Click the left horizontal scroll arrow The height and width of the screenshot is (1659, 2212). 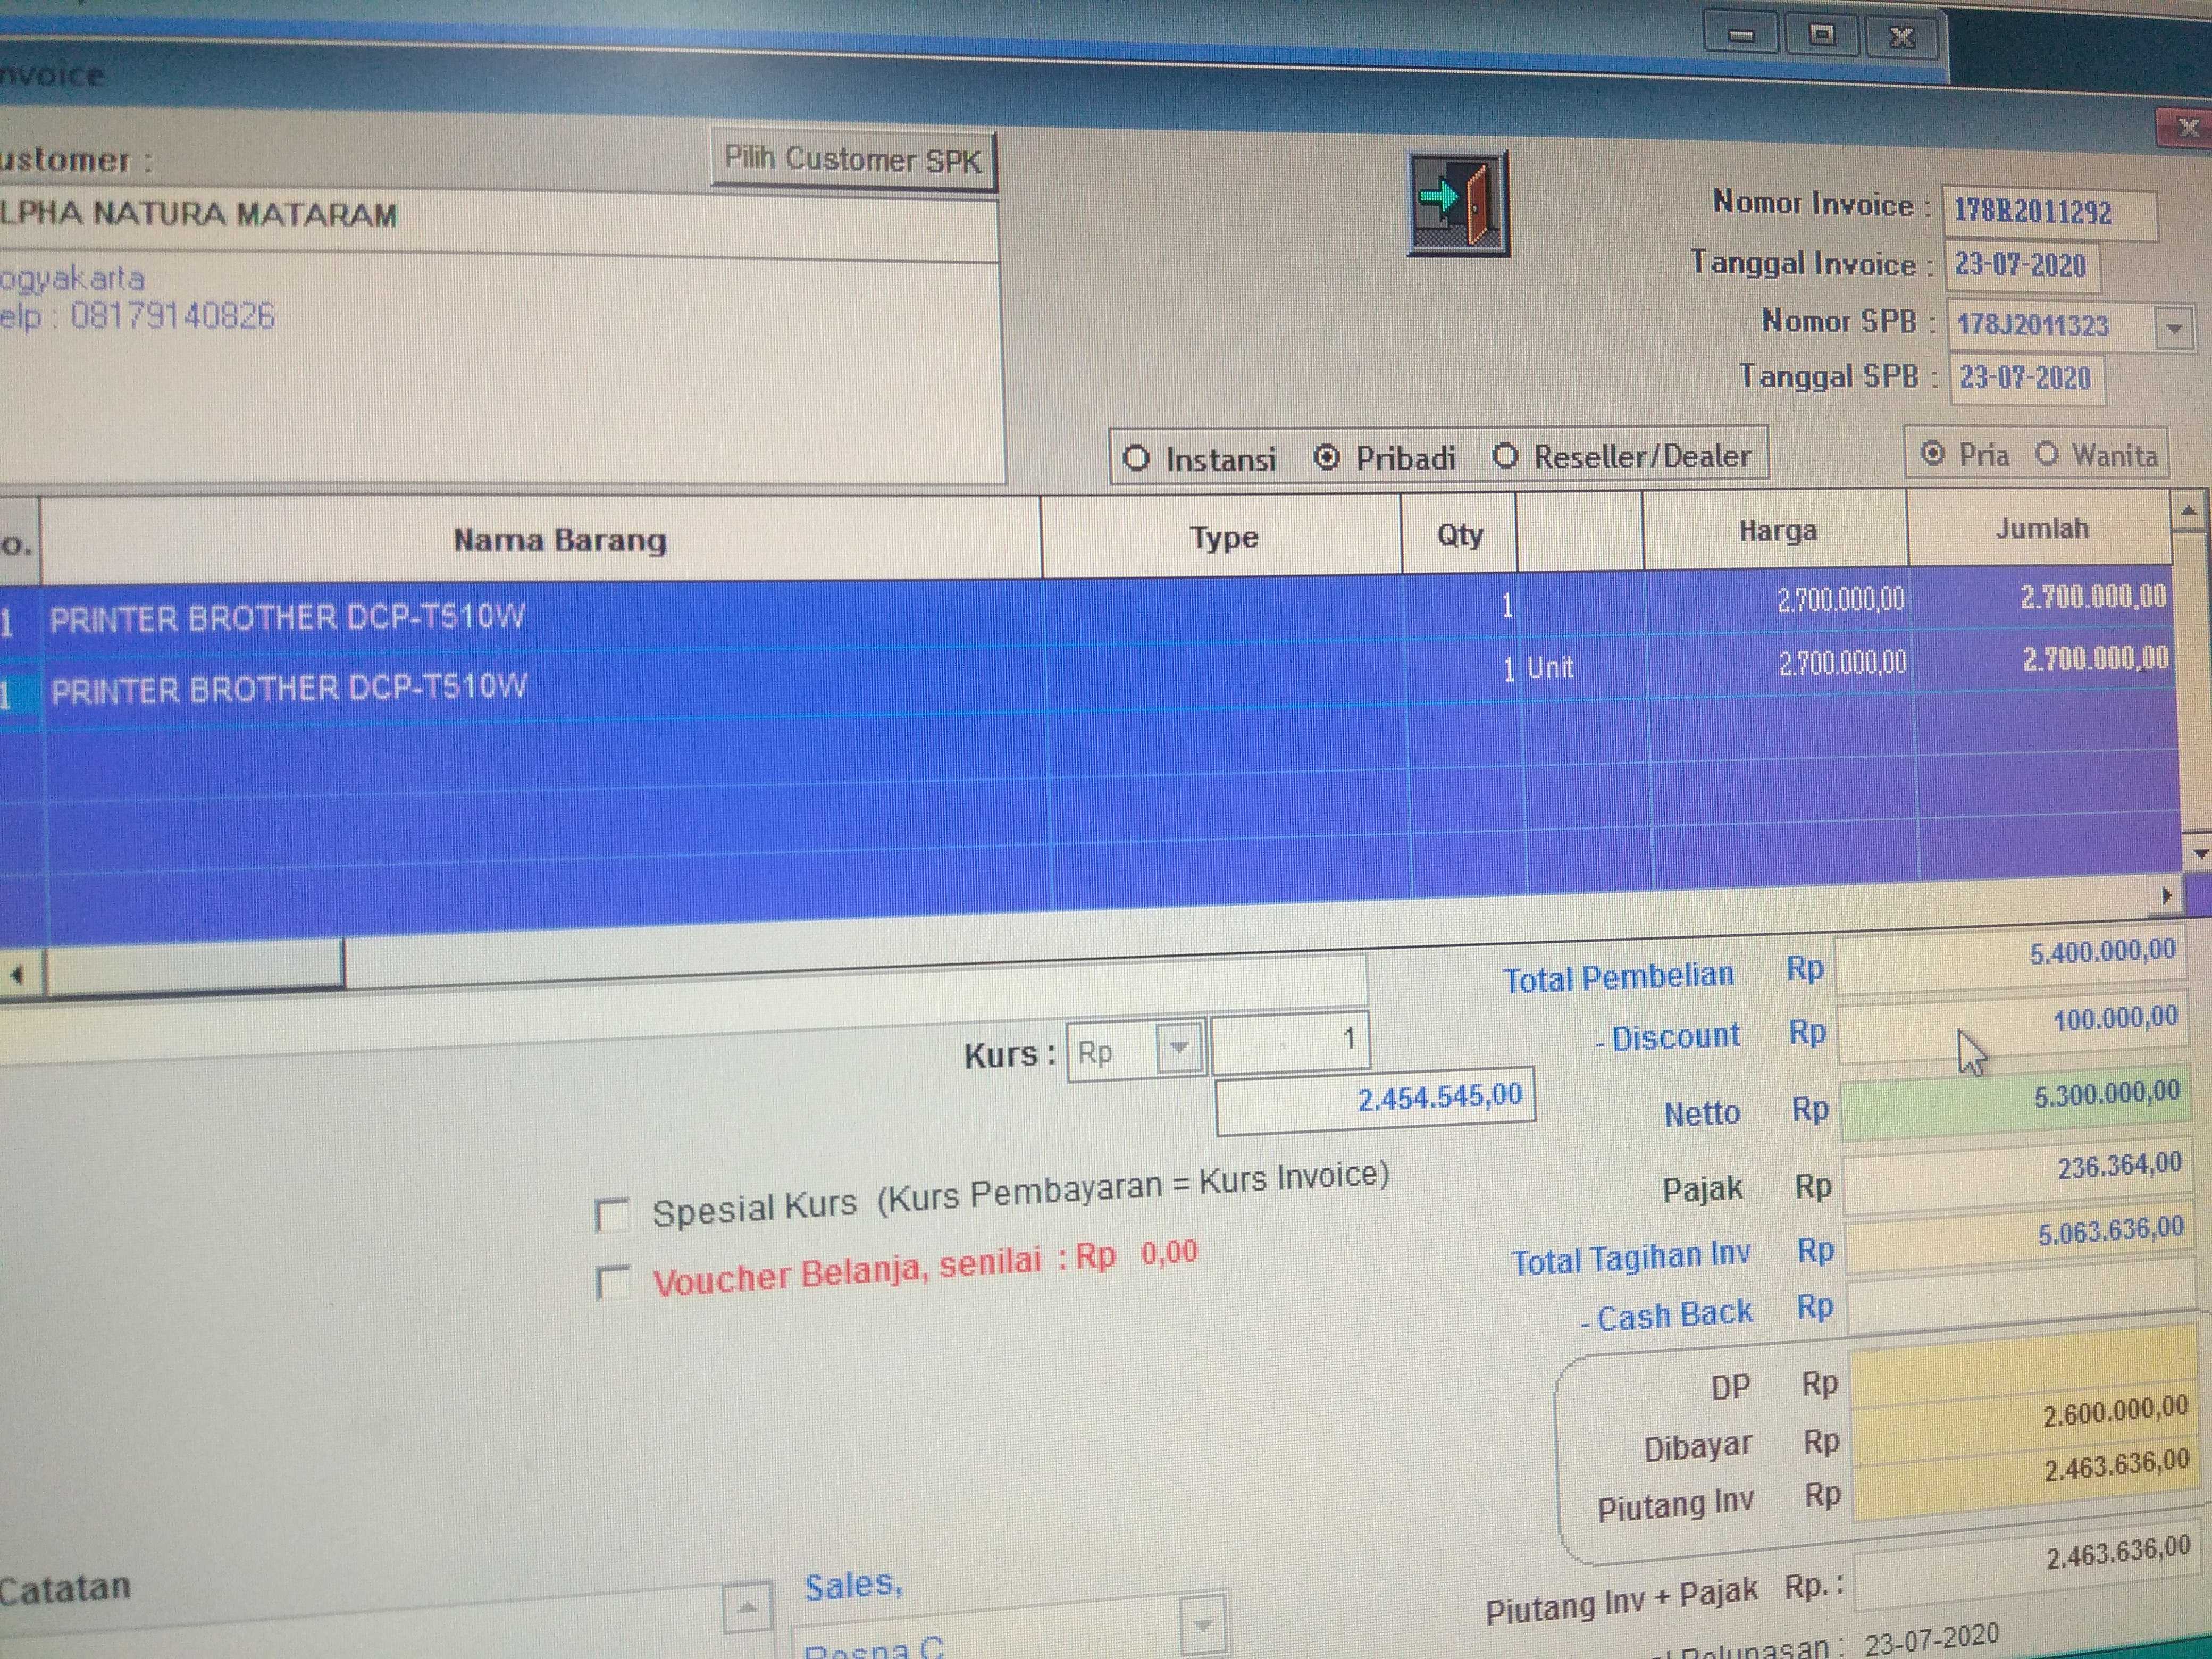pos(17,975)
